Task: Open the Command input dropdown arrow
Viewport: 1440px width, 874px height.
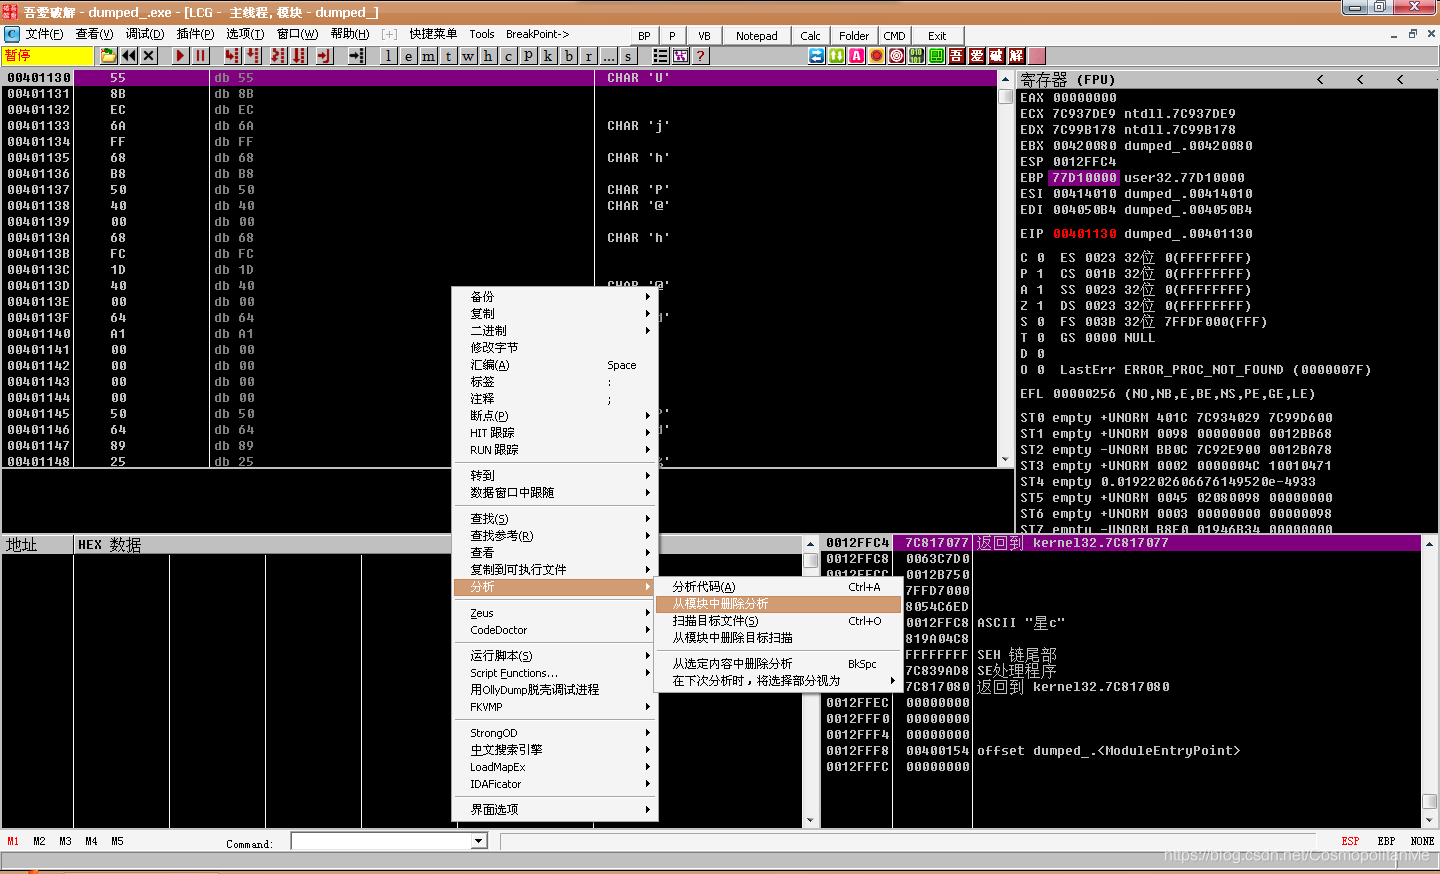Action: coord(479,841)
